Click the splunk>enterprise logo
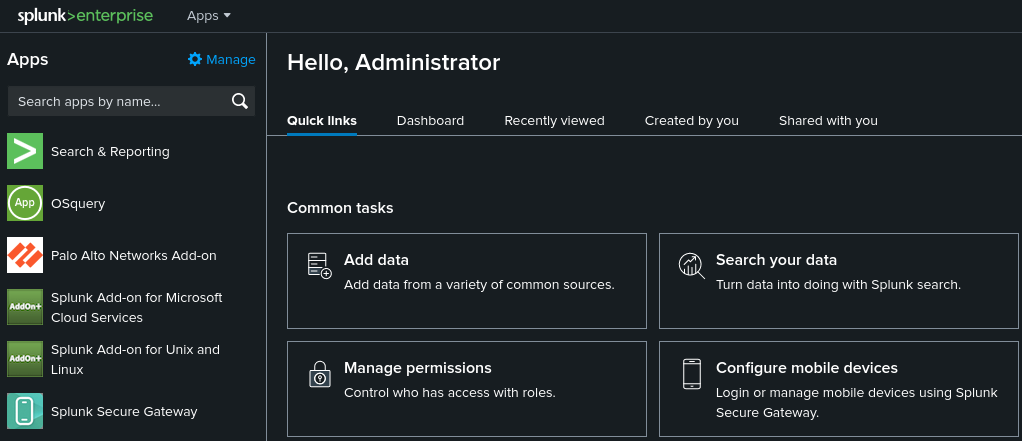This screenshot has width=1022, height=441. [x=85, y=16]
